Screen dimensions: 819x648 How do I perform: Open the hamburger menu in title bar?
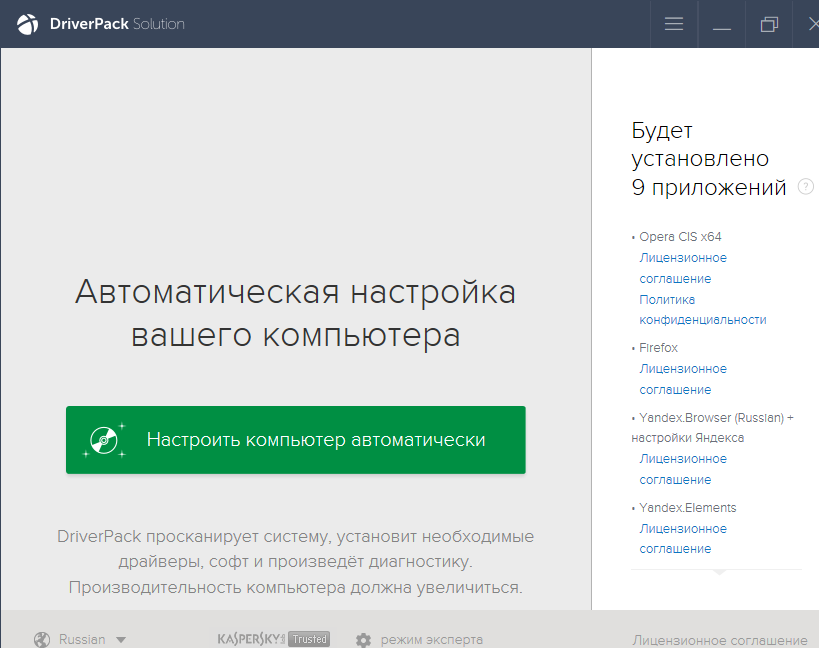pos(674,24)
